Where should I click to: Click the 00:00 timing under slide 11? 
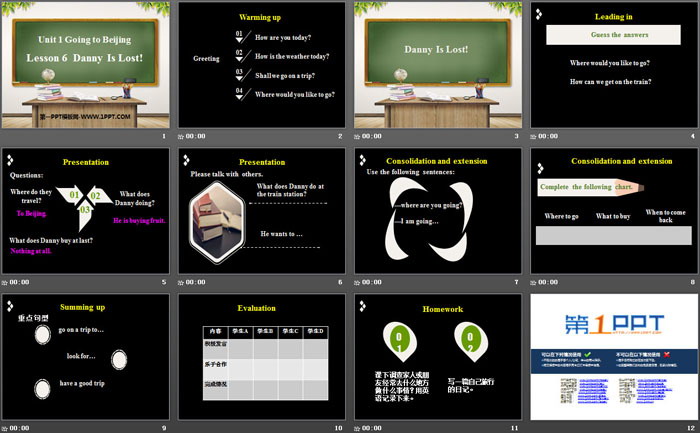pos(372,428)
